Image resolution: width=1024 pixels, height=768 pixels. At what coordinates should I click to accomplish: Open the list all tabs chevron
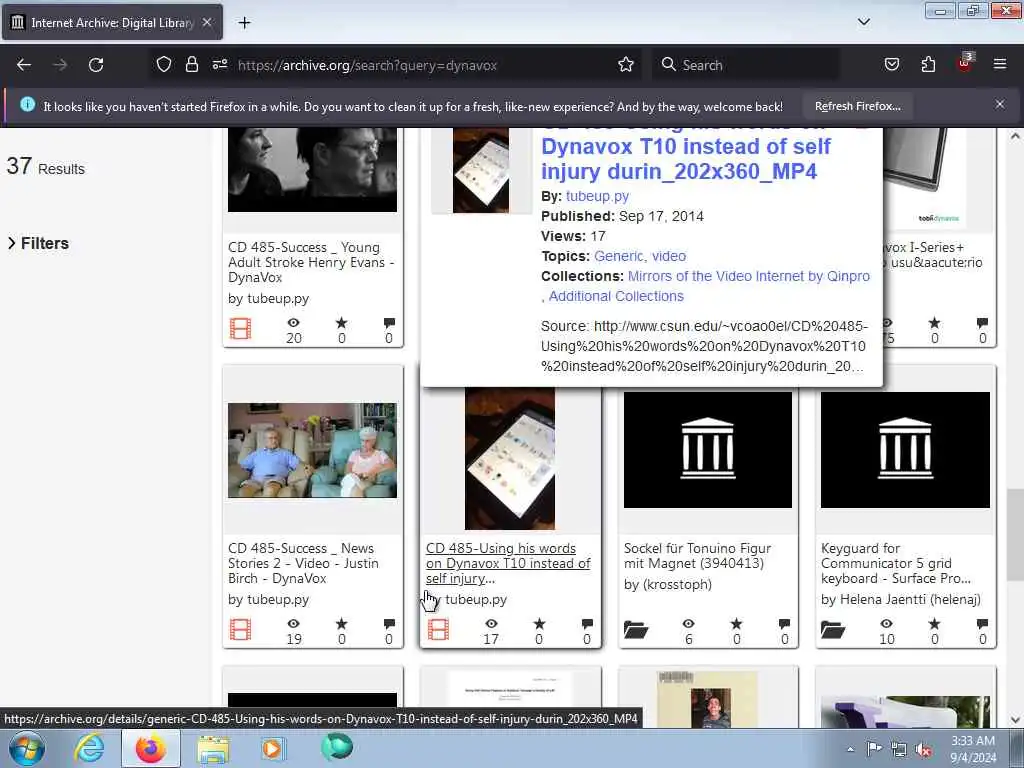863,22
